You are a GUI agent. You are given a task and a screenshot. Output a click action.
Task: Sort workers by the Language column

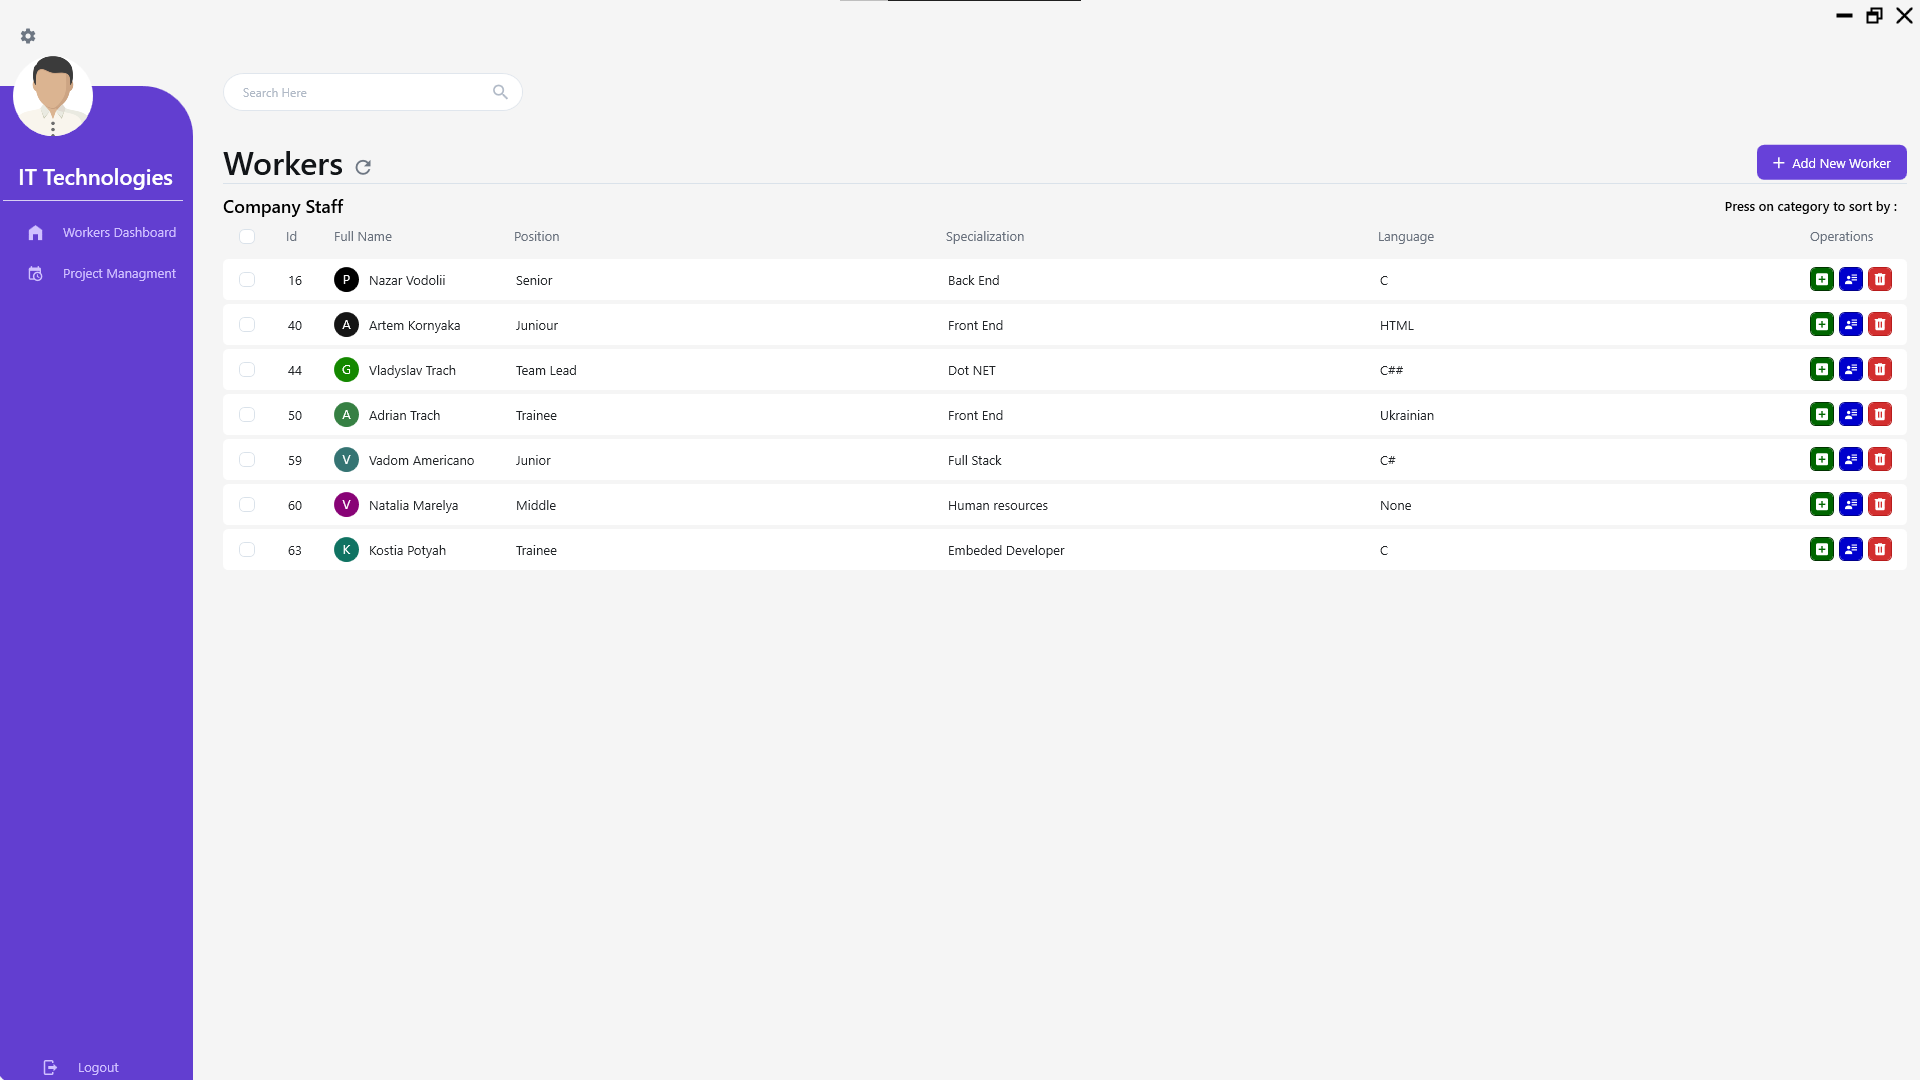[1405, 236]
